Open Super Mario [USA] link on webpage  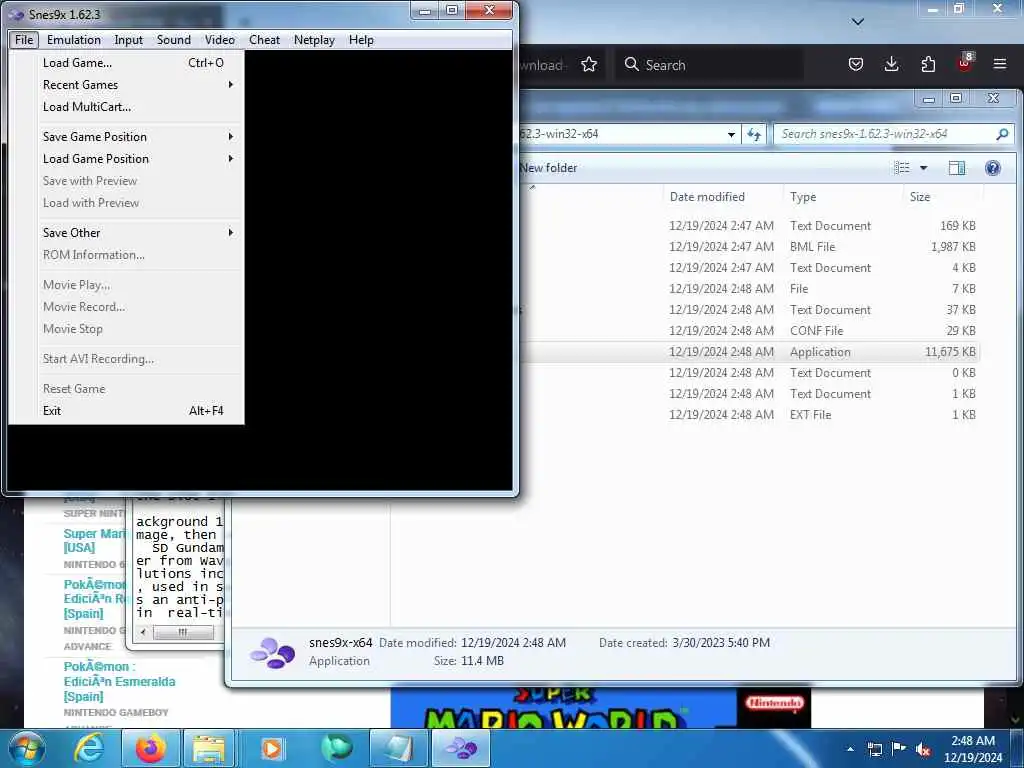tap(94, 541)
